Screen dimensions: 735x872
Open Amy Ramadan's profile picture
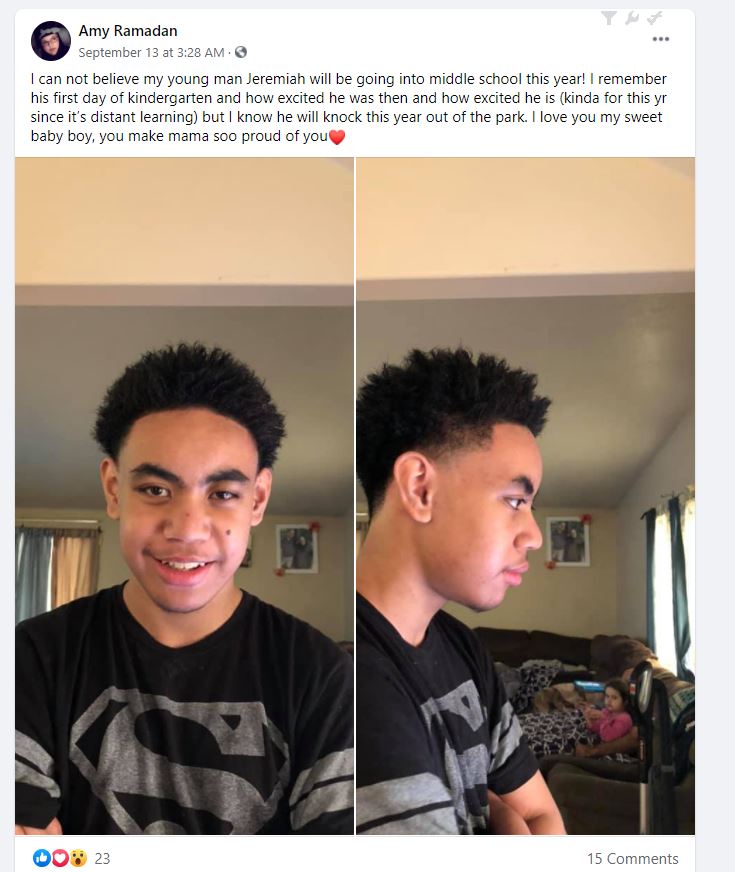(x=51, y=41)
